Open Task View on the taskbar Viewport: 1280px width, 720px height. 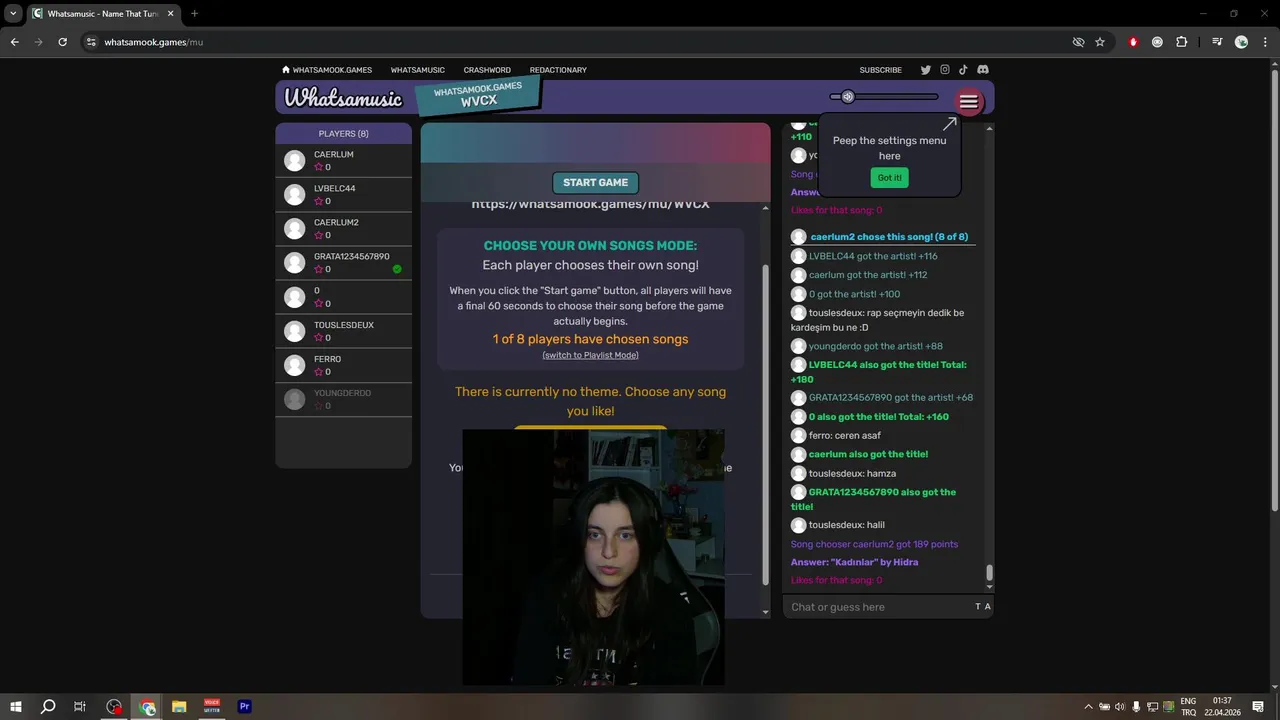(x=80, y=707)
